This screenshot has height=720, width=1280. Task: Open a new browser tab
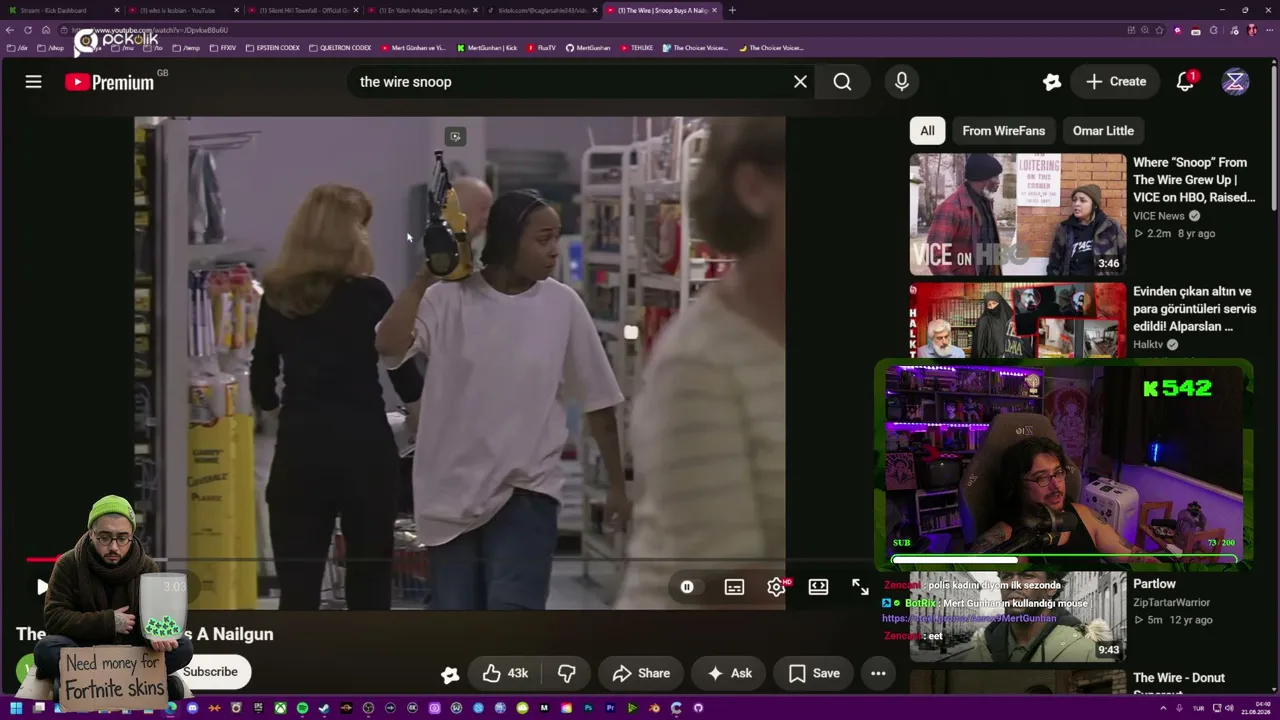(732, 10)
